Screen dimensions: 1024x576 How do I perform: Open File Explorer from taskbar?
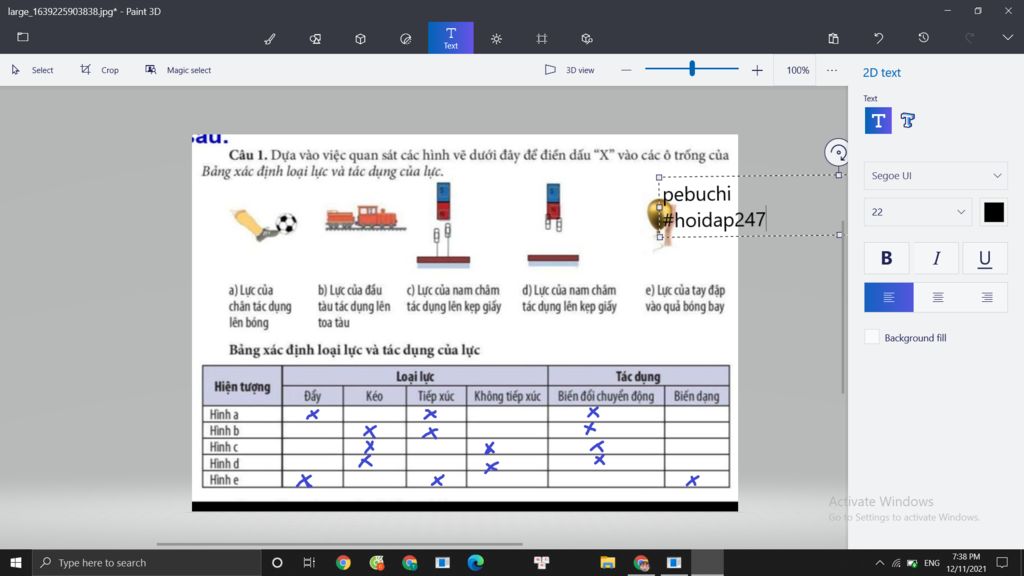(x=607, y=562)
